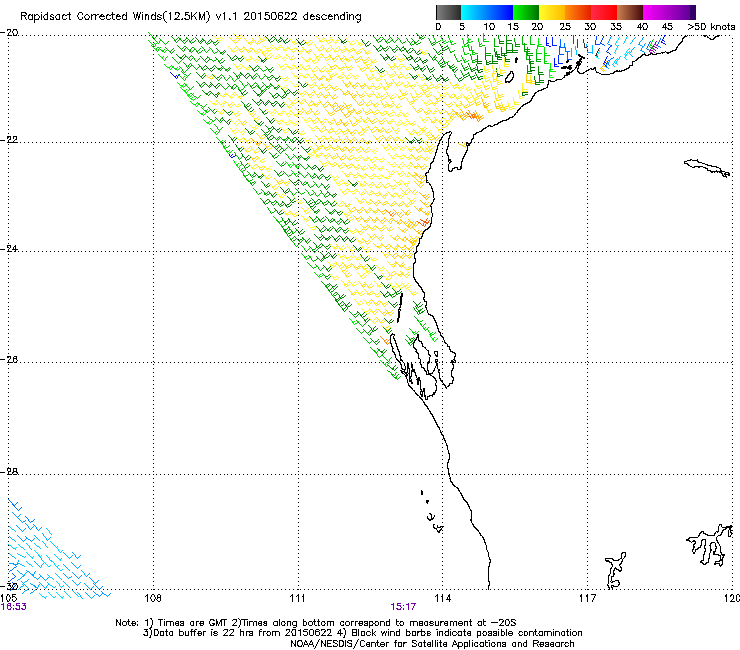Click the '111' longitude label
740x650 pixels.
[x=297, y=599]
